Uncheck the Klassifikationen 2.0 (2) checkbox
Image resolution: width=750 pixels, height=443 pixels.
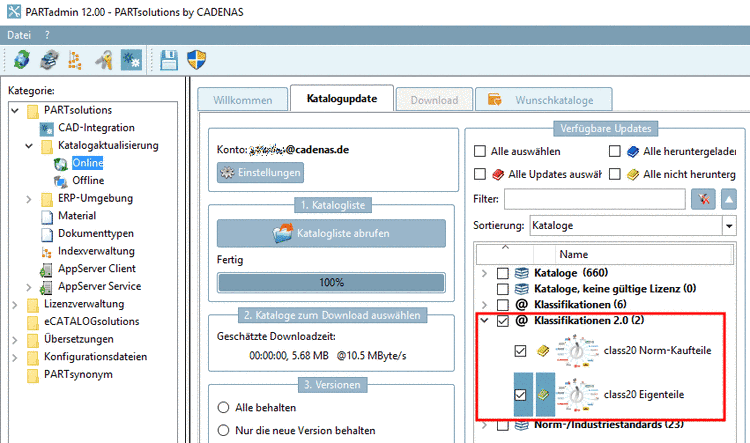pyautogui.click(x=502, y=321)
